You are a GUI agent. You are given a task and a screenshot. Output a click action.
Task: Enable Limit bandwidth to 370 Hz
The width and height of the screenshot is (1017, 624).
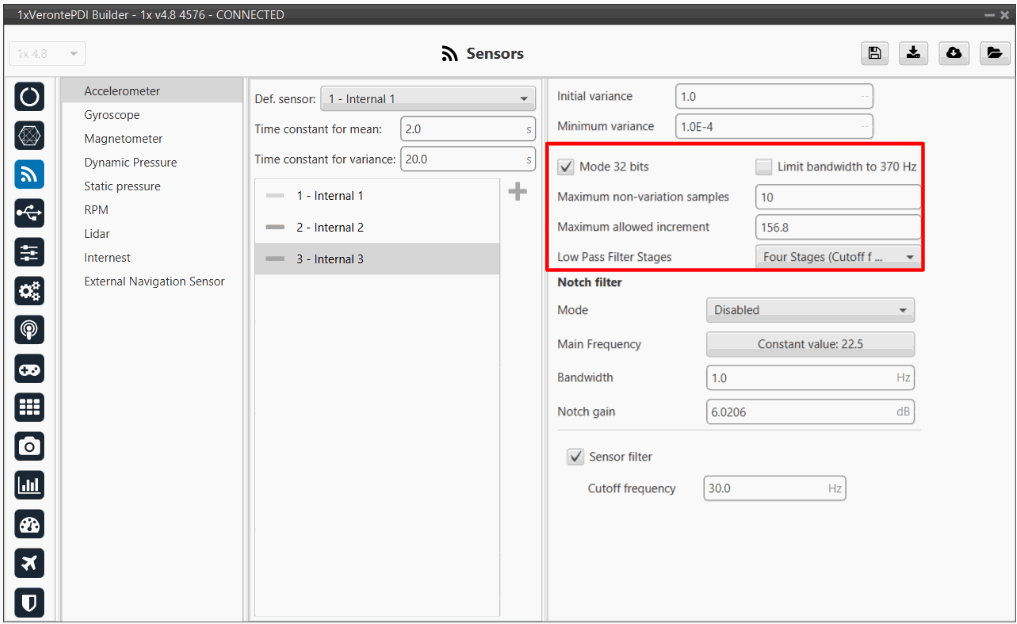[764, 167]
